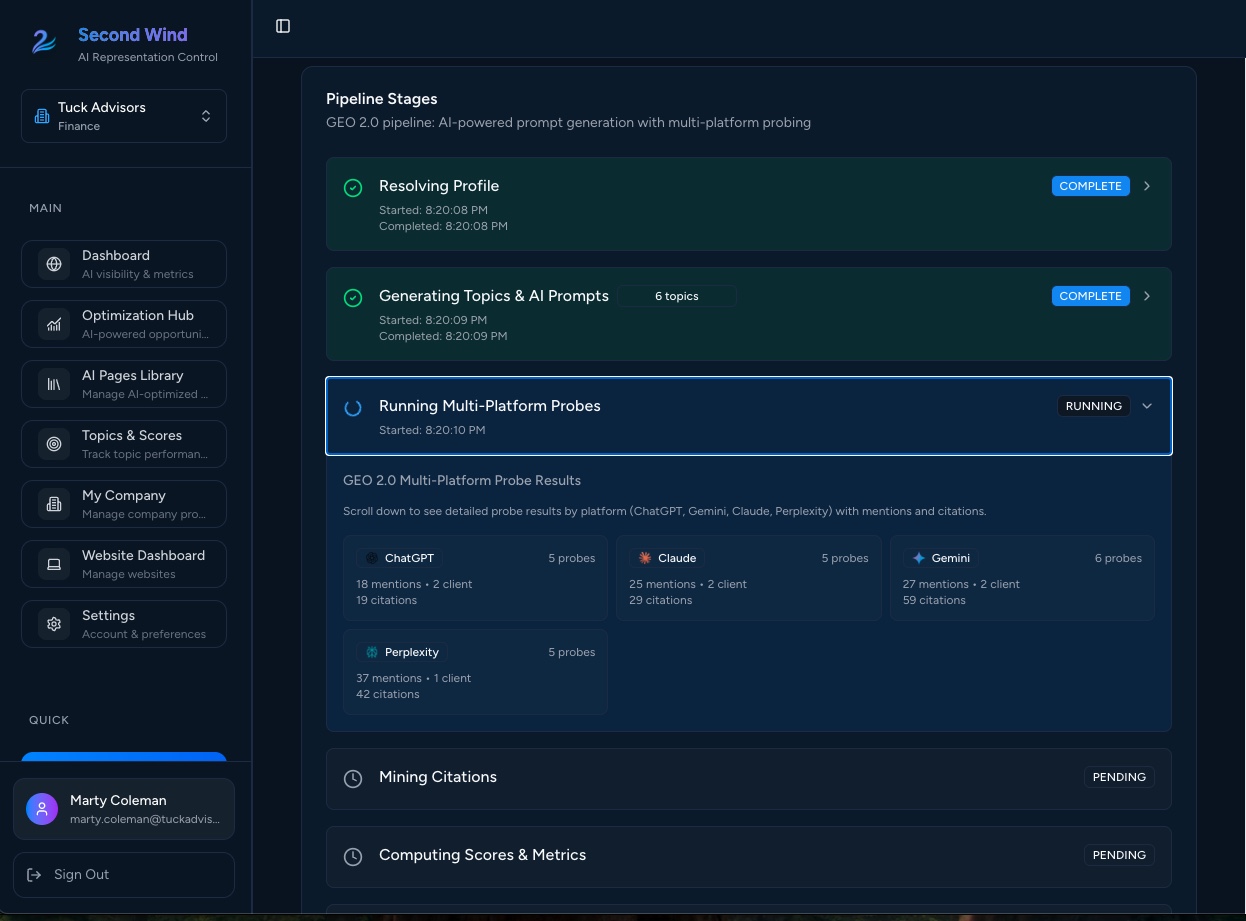Viewport: 1246px width, 921px height.
Task: Click the Sign Out button
Action: point(124,875)
